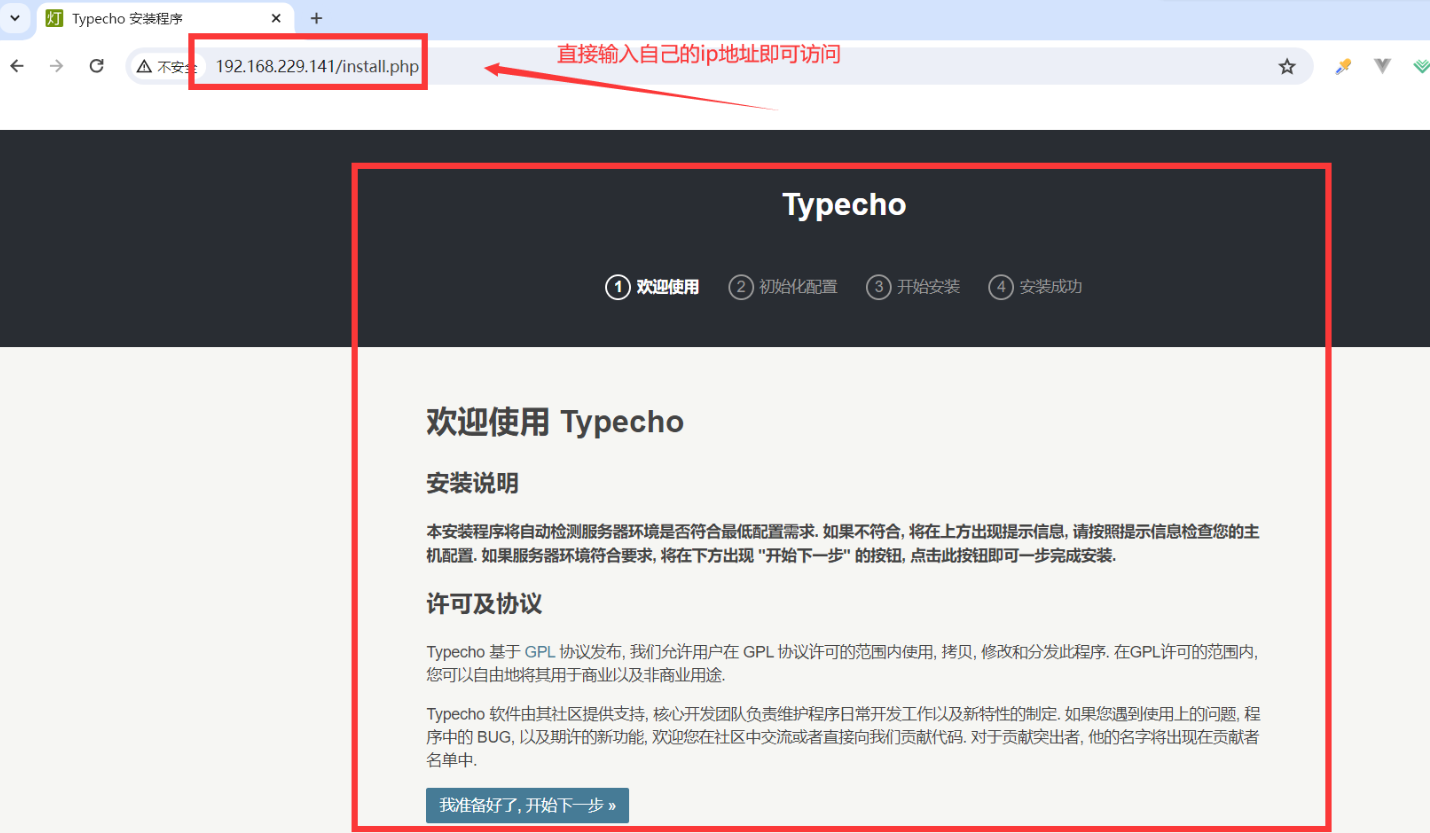1430x833 pixels.
Task: Open the GPL license link
Action: [539, 651]
